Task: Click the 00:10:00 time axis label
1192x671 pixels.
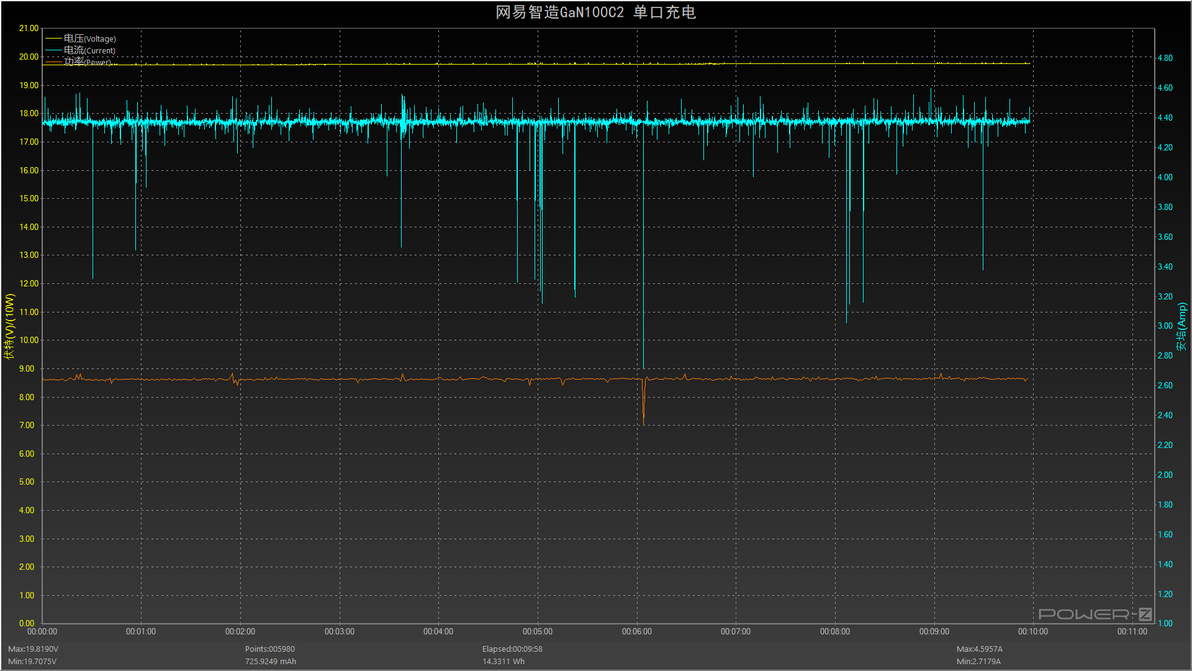Action: [1033, 631]
